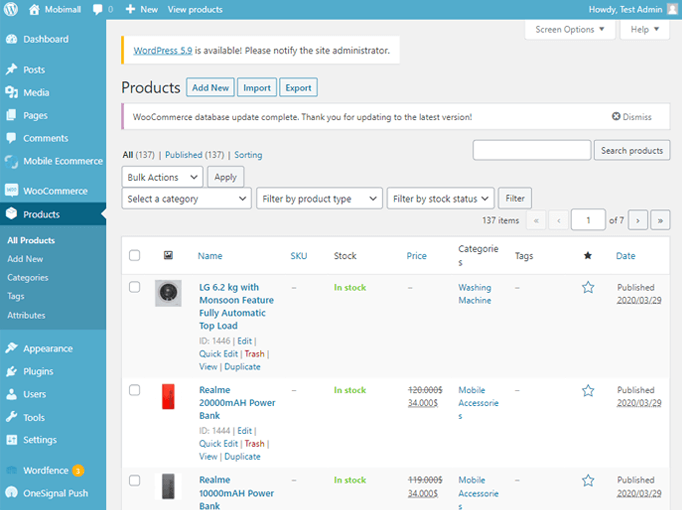Open Test Admin avatar icon

[673, 10]
